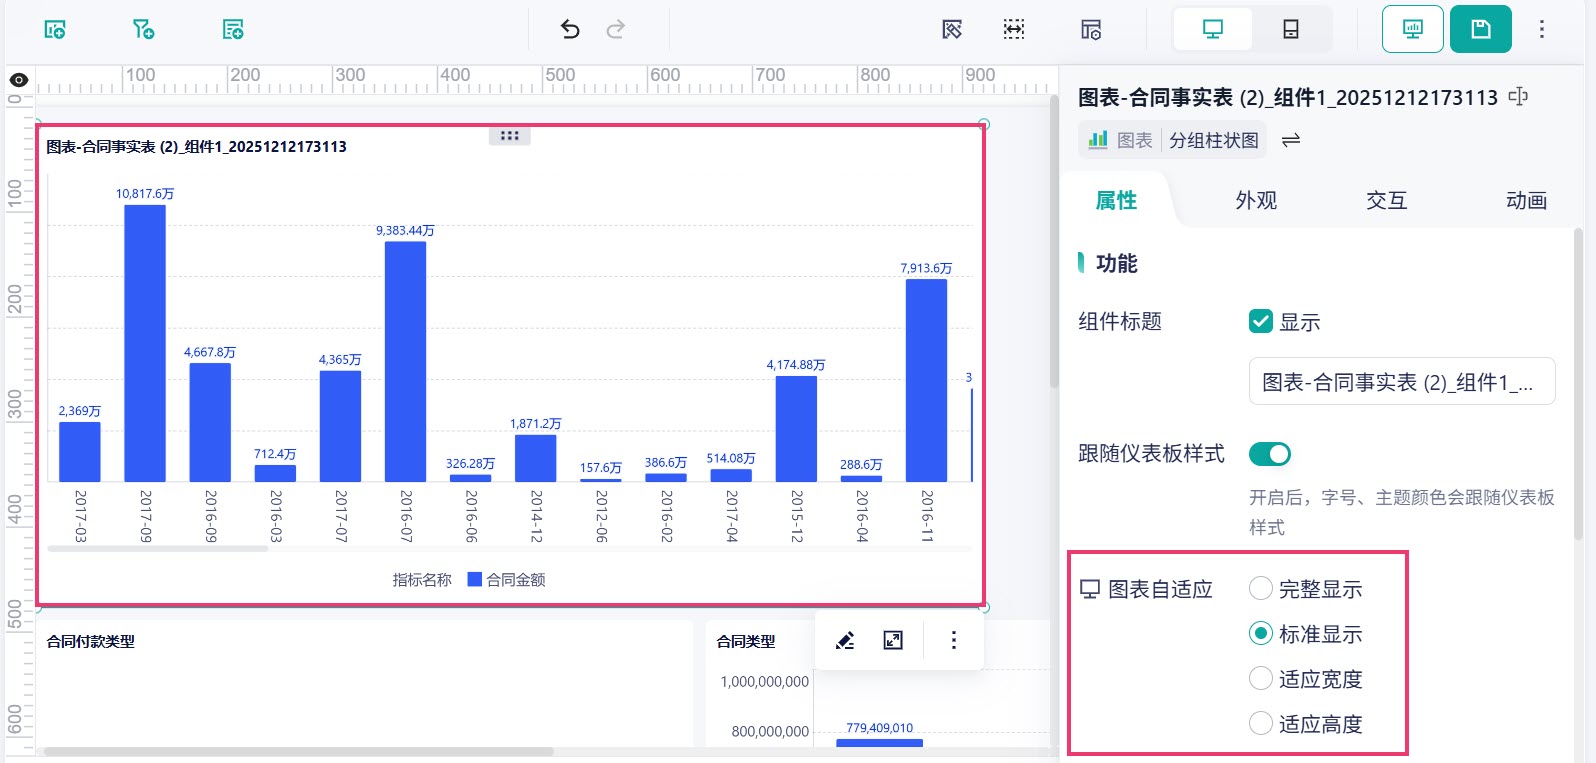The width and height of the screenshot is (1596, 763).
Task: Turn off the 跟随仪表板样式 switch
Action: [1270, 454]
